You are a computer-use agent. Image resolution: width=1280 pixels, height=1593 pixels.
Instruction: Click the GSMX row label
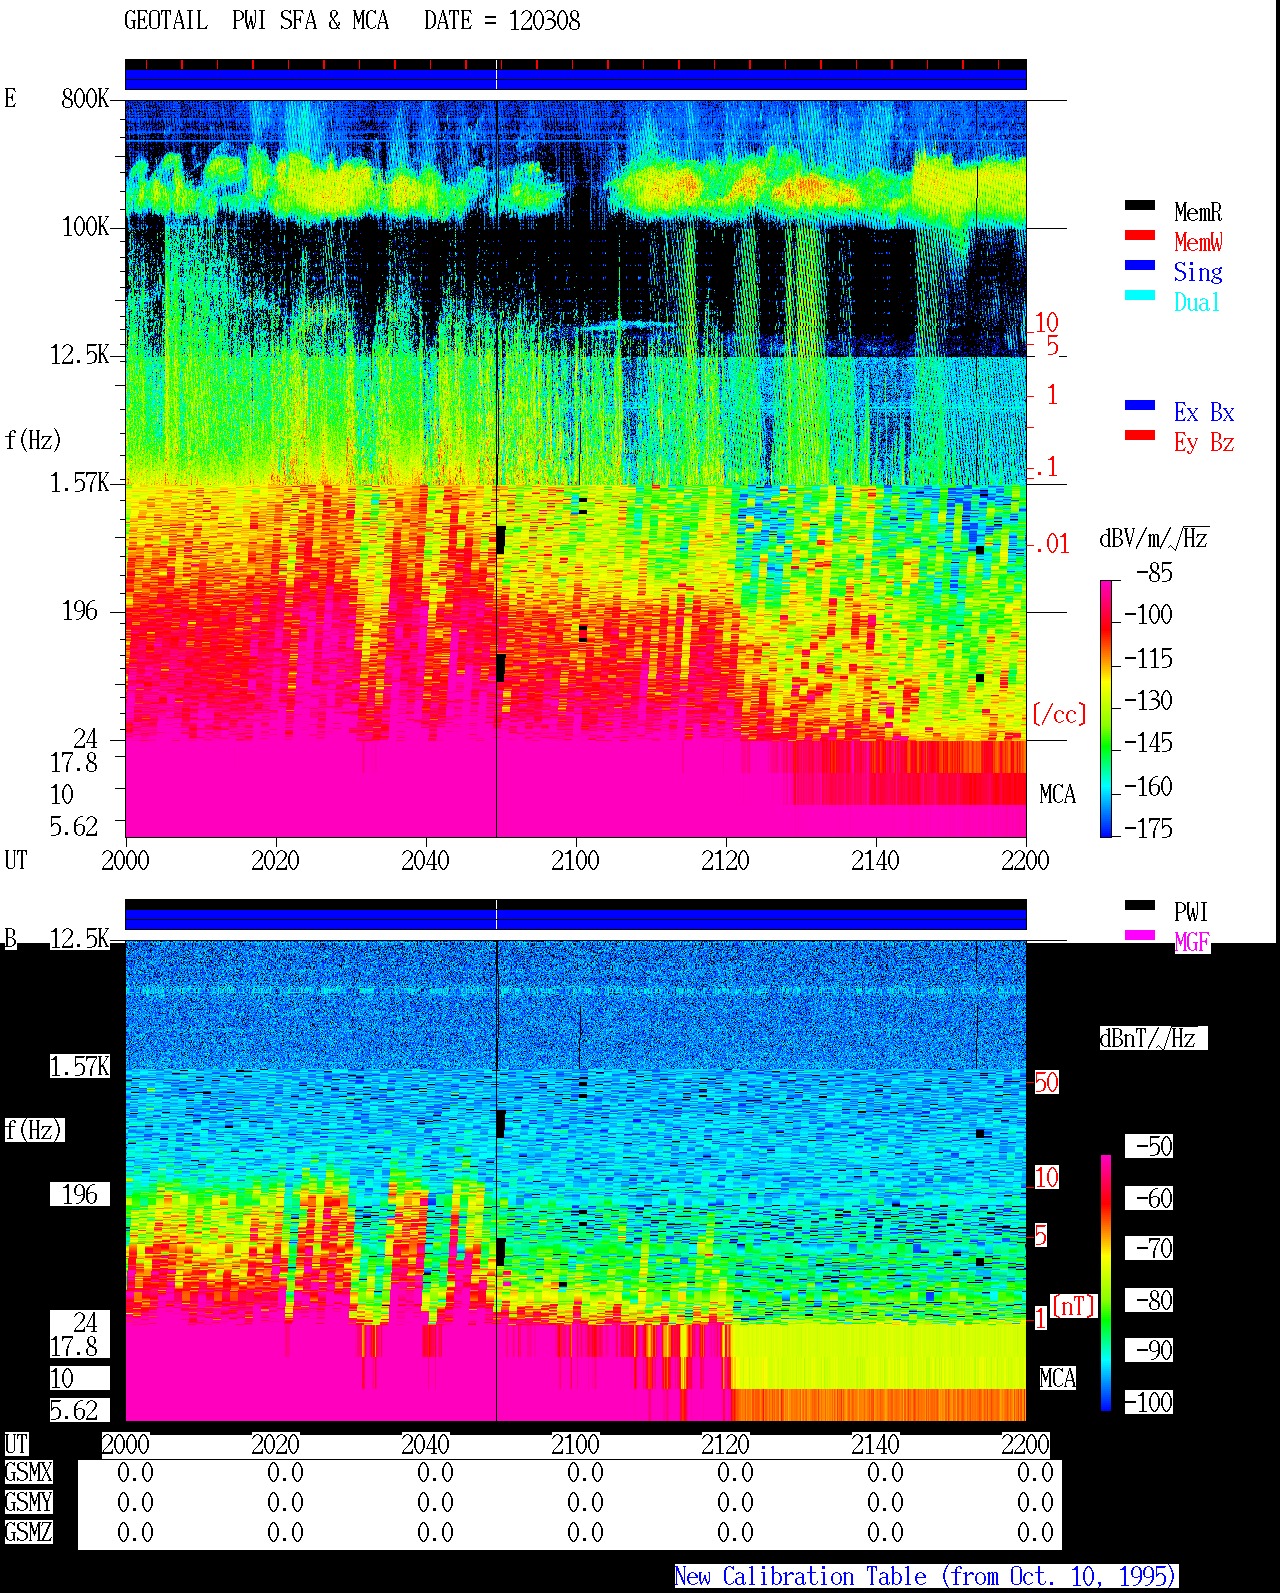point(28,1472)
